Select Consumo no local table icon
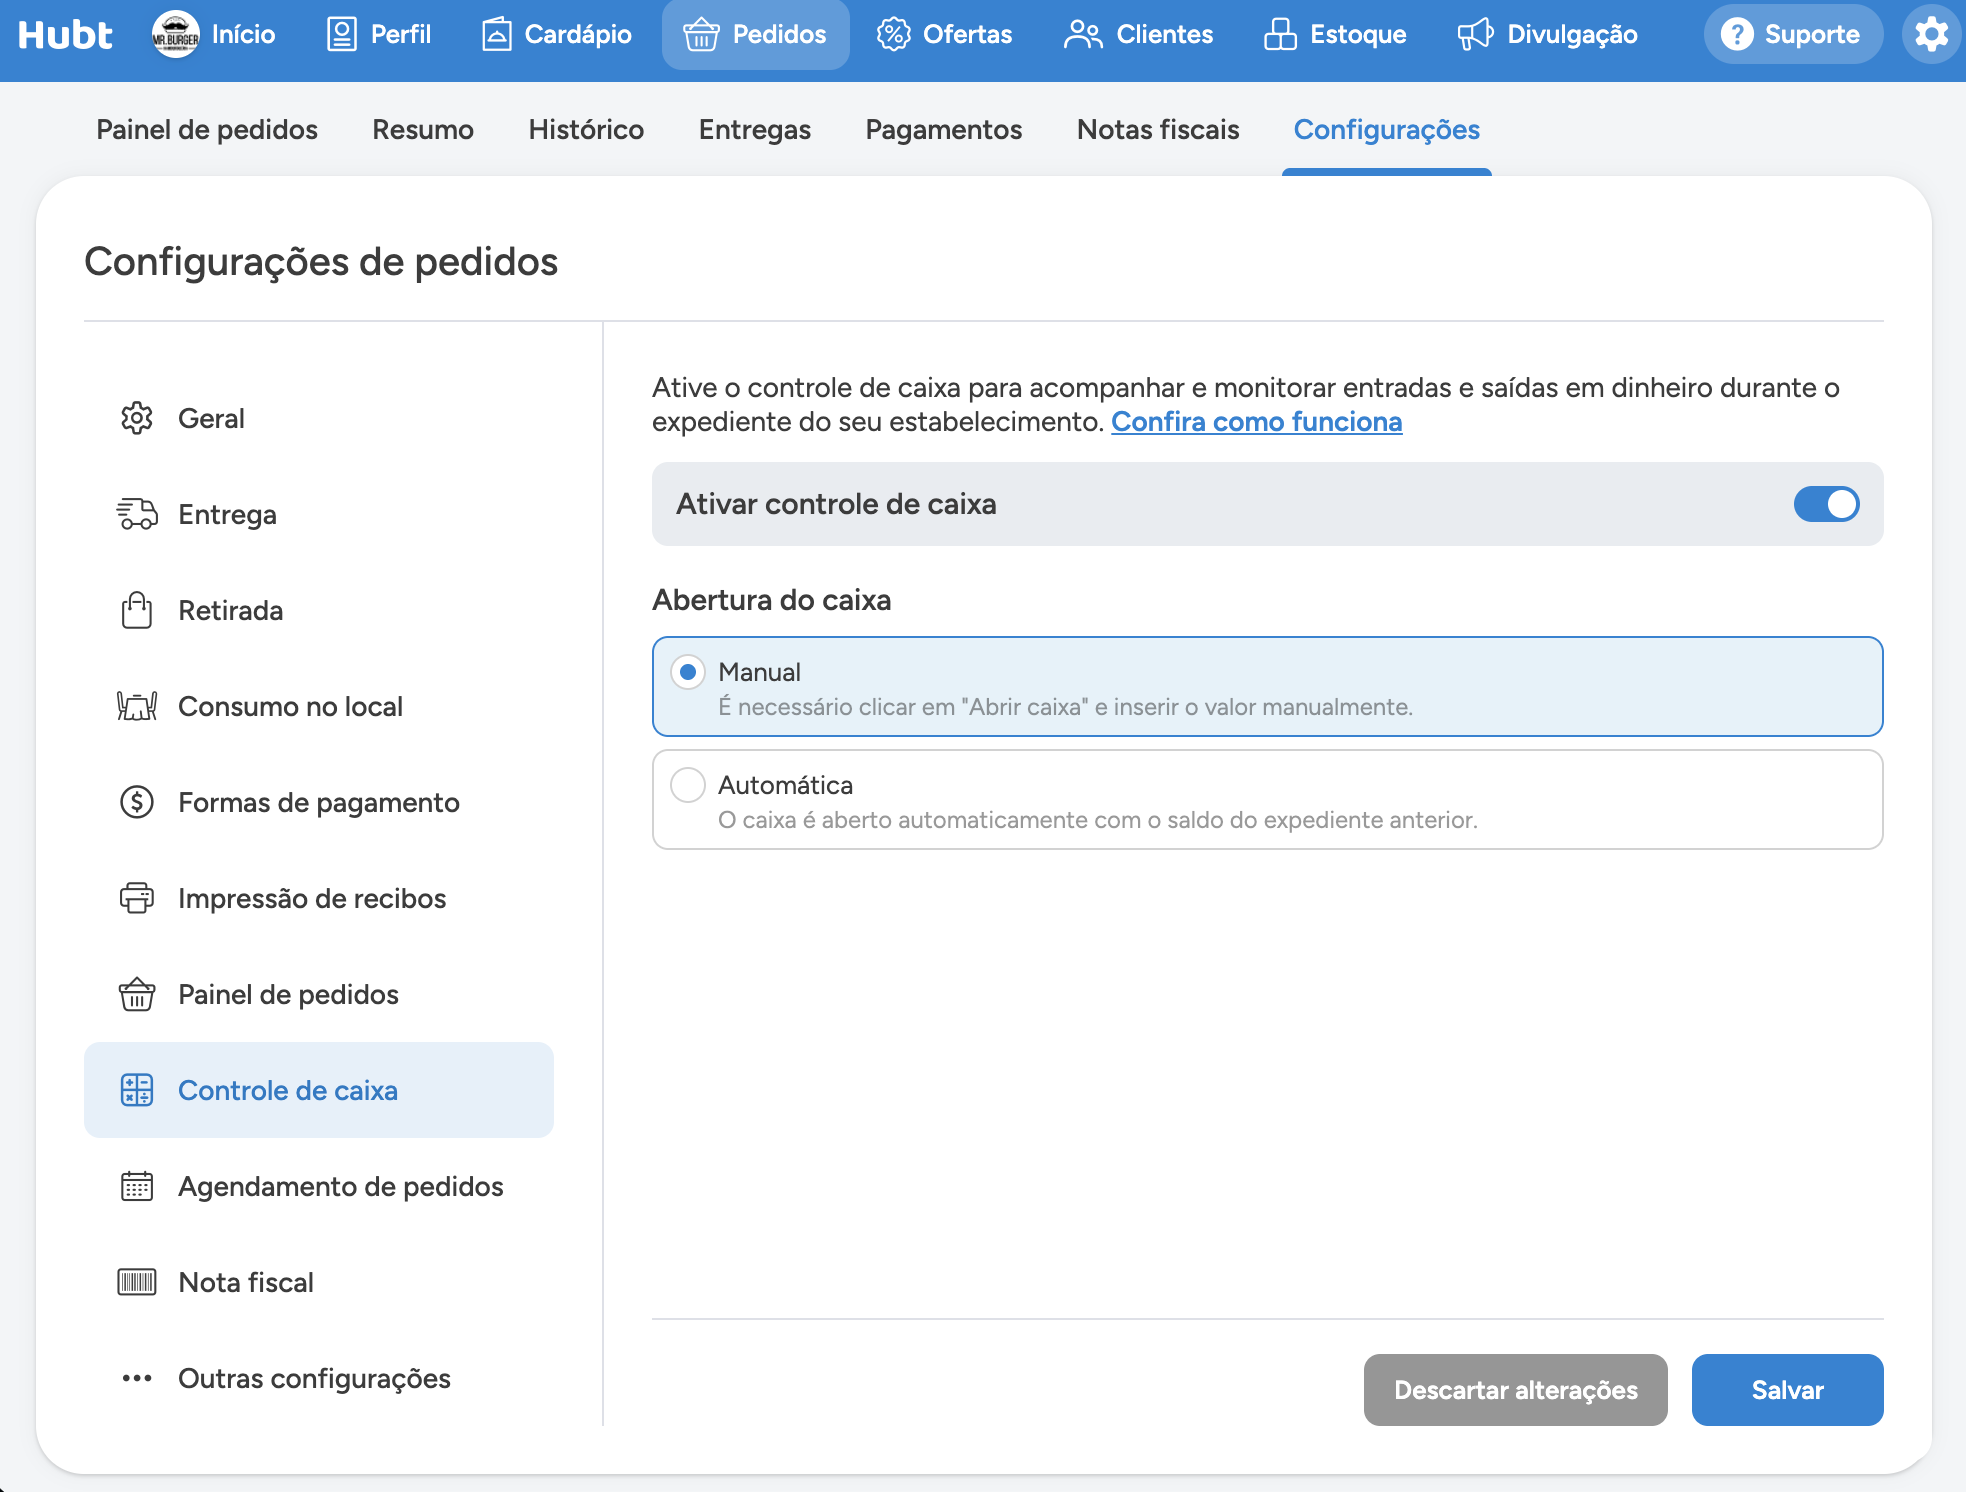The image size is (1966, 1492). [x=137, y=706]
